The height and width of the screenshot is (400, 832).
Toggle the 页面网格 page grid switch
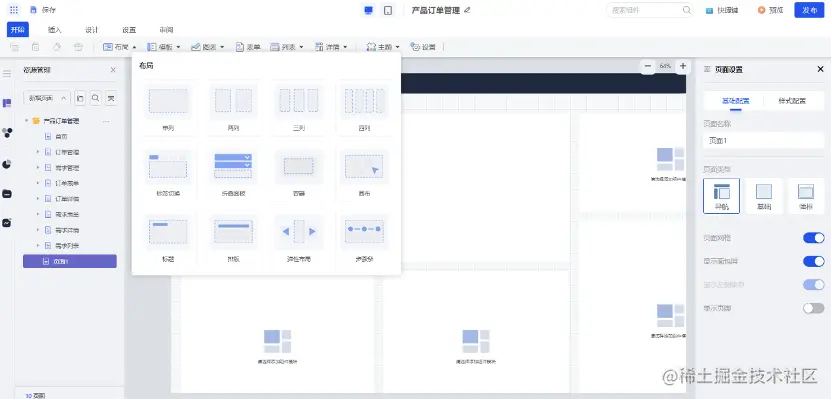tap(813, 238)
